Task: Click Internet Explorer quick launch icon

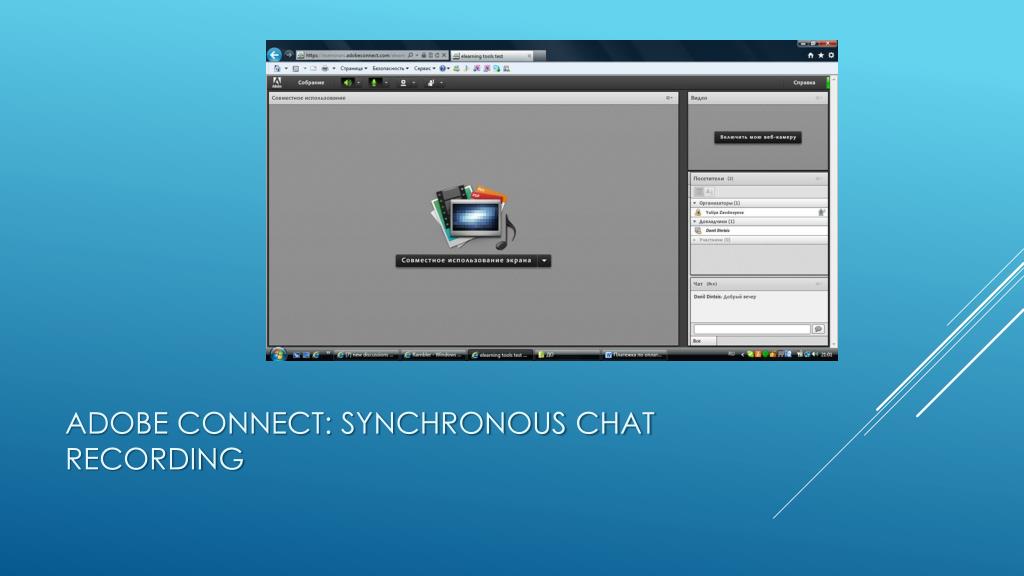Action: click(316, 355)
